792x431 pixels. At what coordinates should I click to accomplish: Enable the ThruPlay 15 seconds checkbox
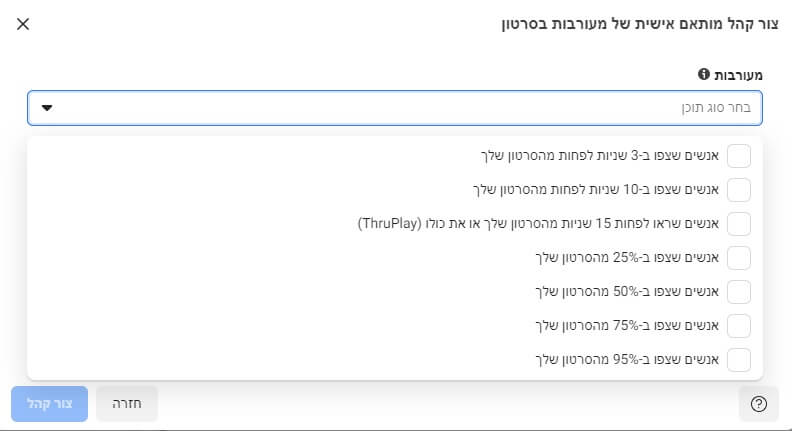pyautogui.click(x=738, y=224)
